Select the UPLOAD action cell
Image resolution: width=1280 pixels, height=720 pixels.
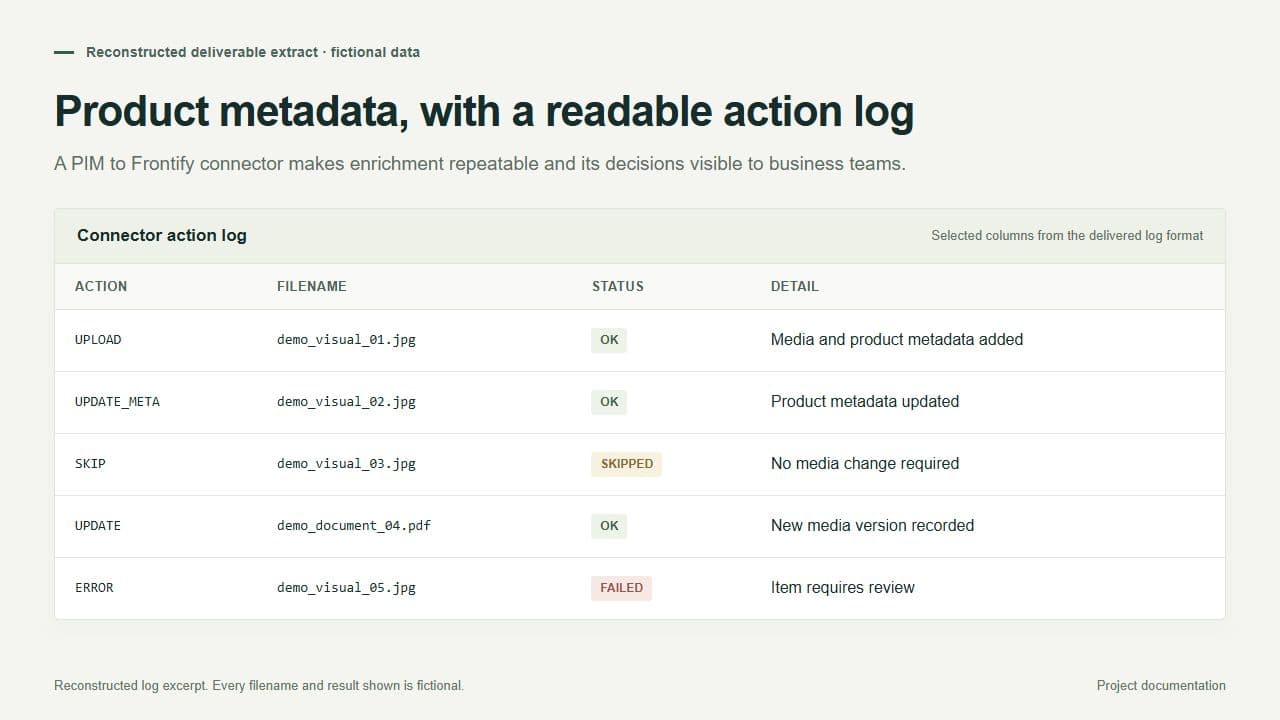[98, 340]
